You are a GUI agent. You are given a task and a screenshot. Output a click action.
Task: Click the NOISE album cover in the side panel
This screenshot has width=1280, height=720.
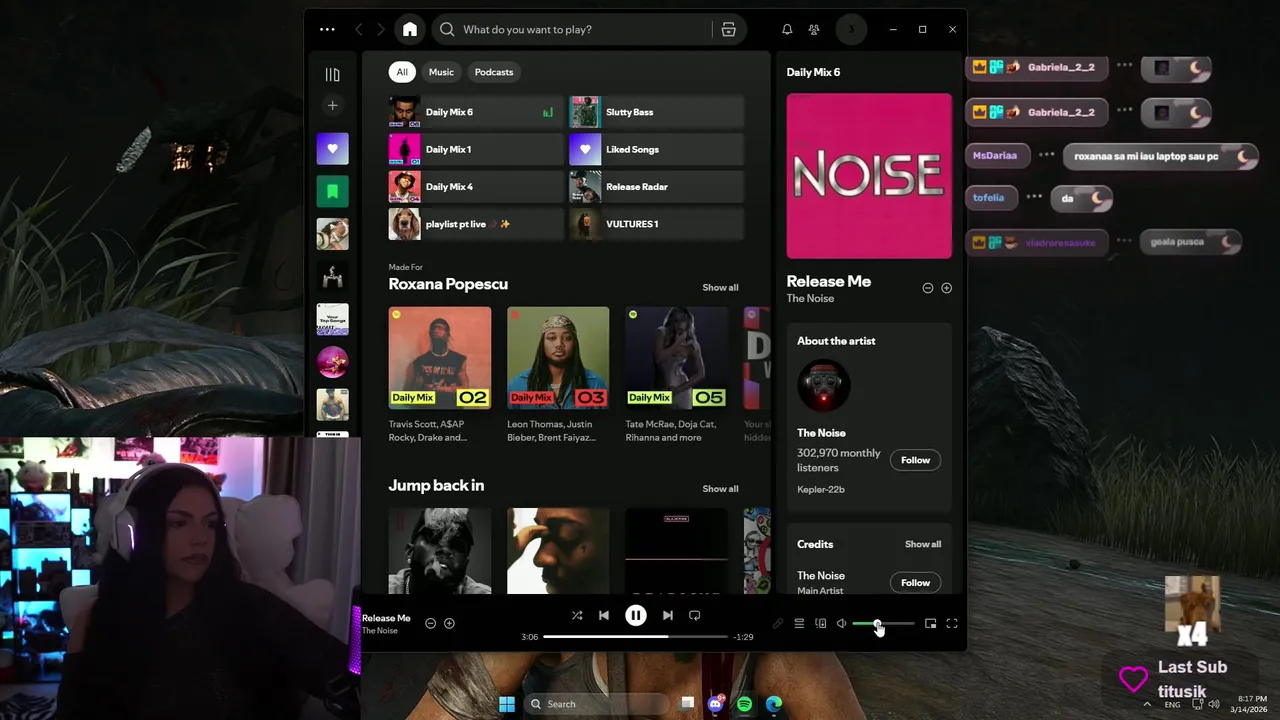[869, 176]
